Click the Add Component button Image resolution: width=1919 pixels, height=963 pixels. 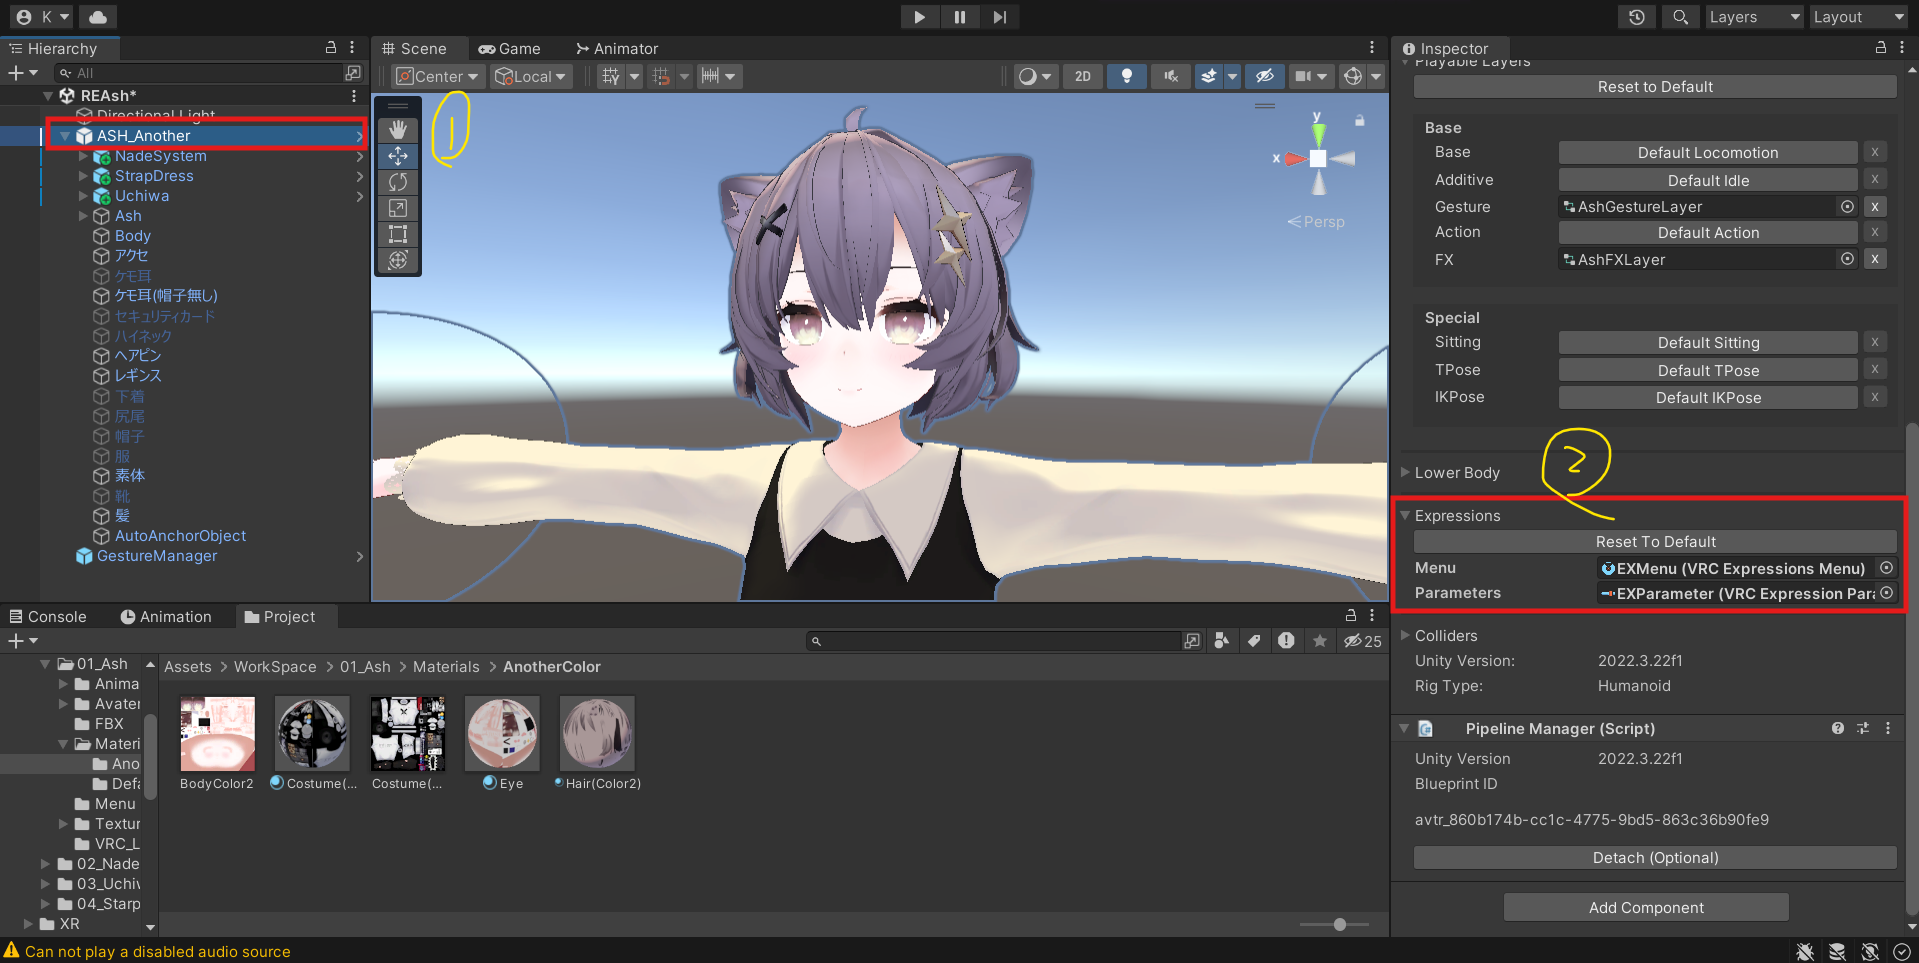1645,907
